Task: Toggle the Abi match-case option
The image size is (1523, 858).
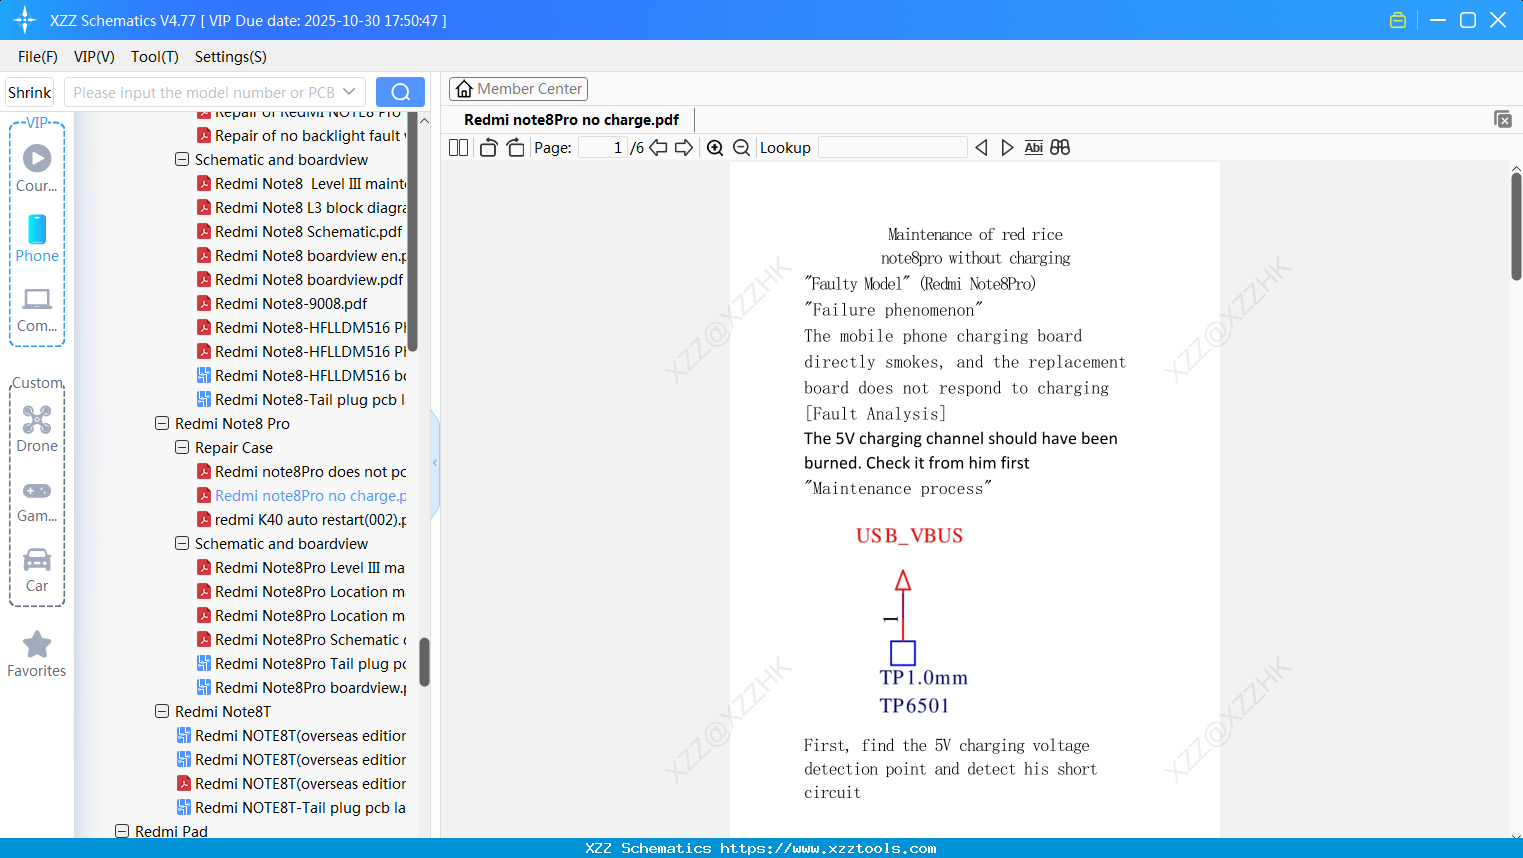Action: (x=1033, y=147)
